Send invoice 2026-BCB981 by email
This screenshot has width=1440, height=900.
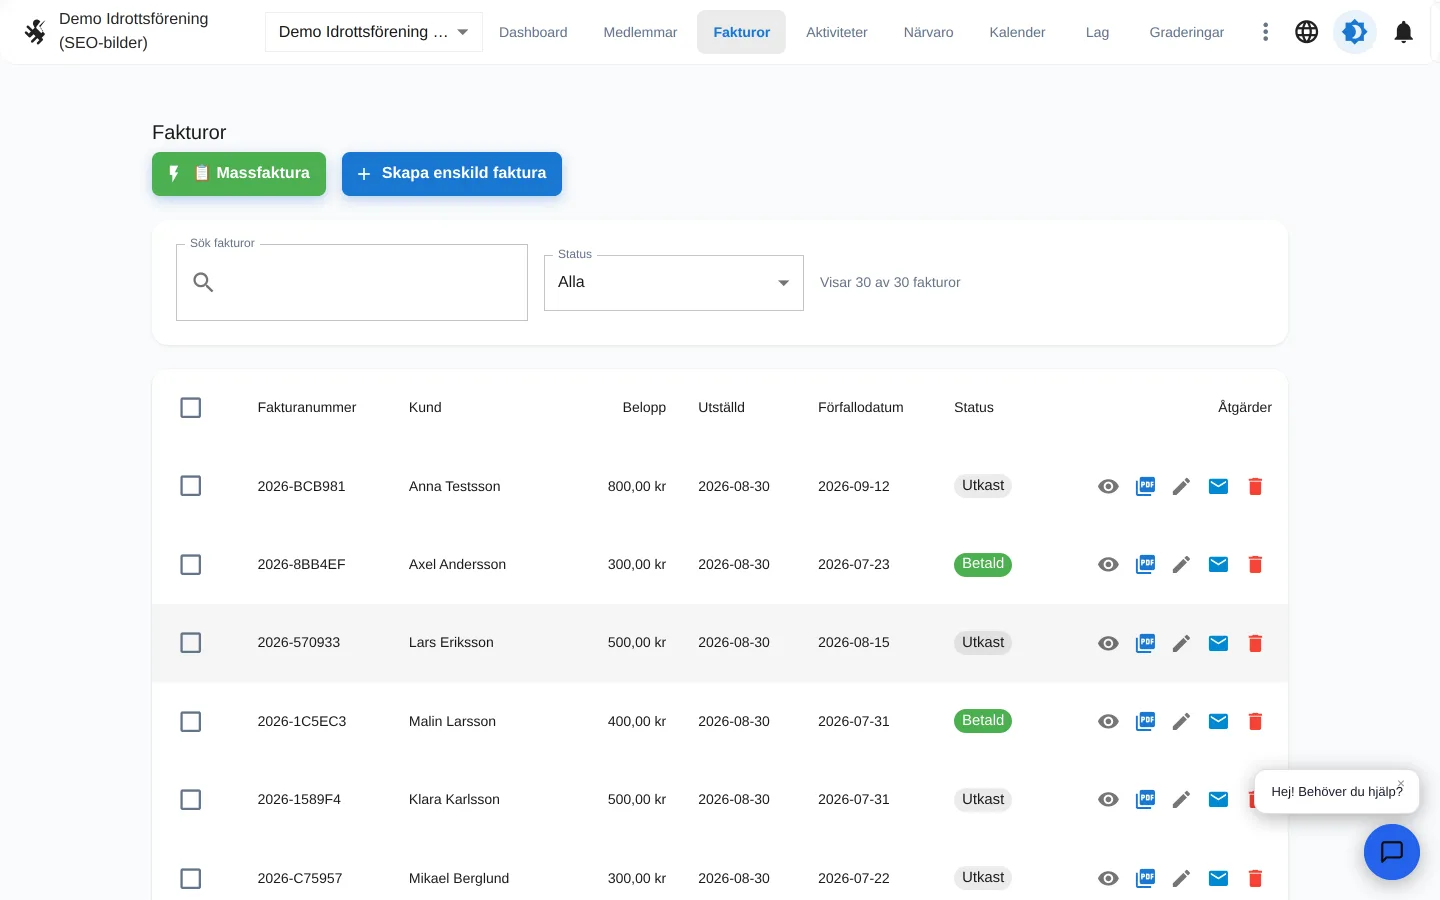(1218, 487)
